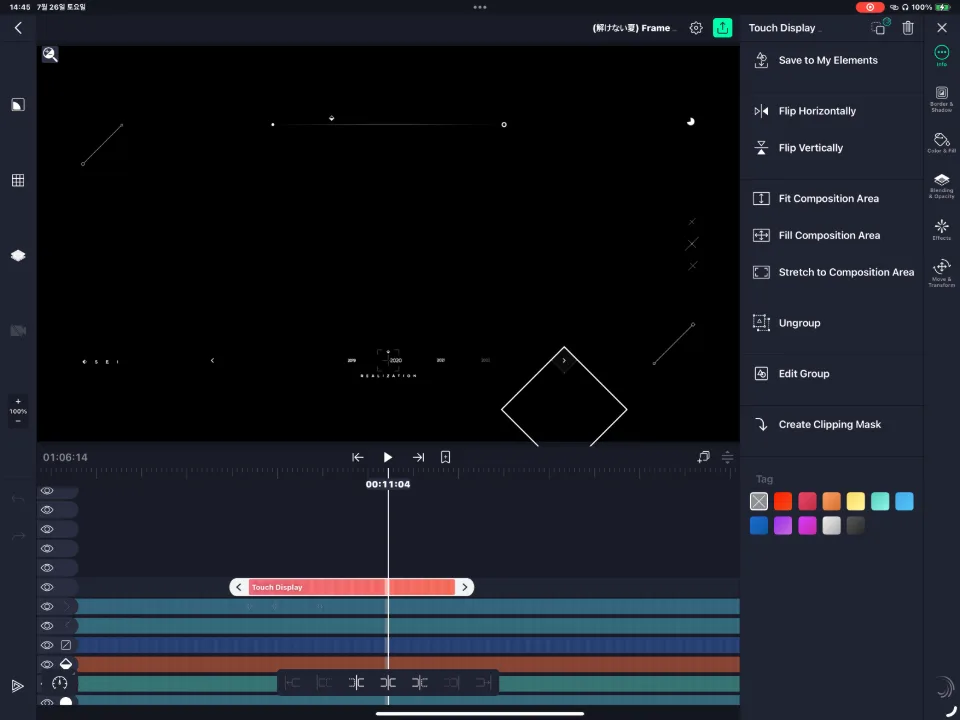Viewport: 960px width, 720px height.
Task: Jump playhead to the end
Action: click(x=418, y=457)
